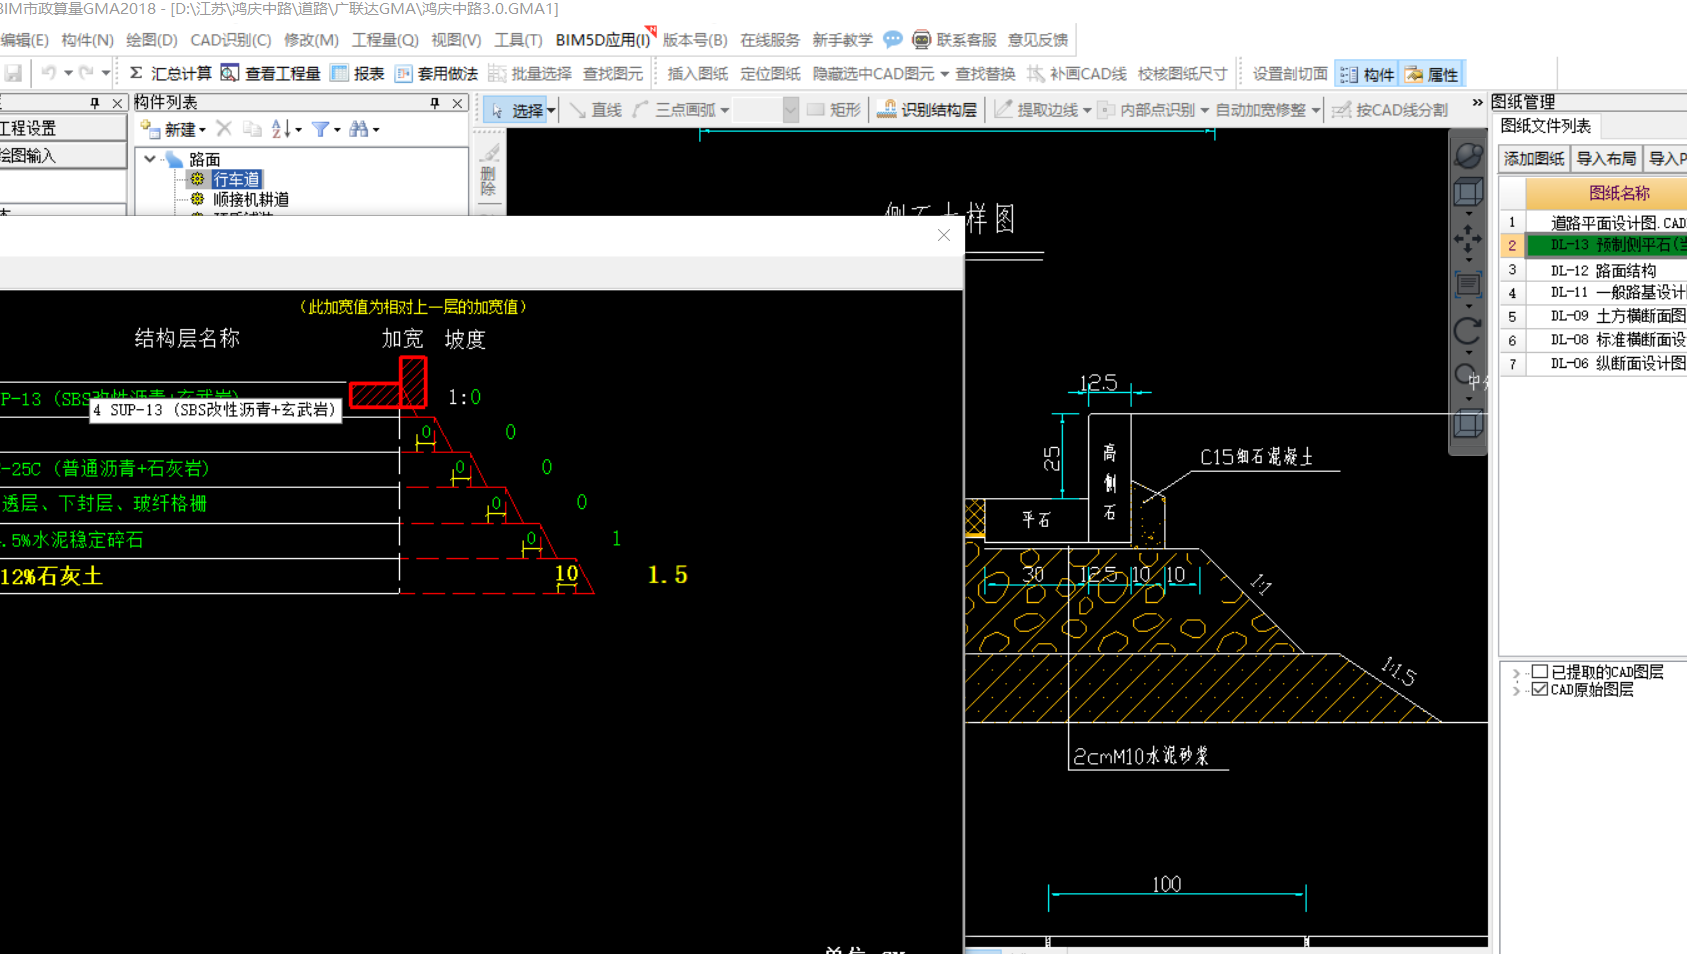This screenshot has height=954, width=1687.
Task: Open 隐藏选中CAD图元 dropdown arrow
Action: click(x=944, y=74)
